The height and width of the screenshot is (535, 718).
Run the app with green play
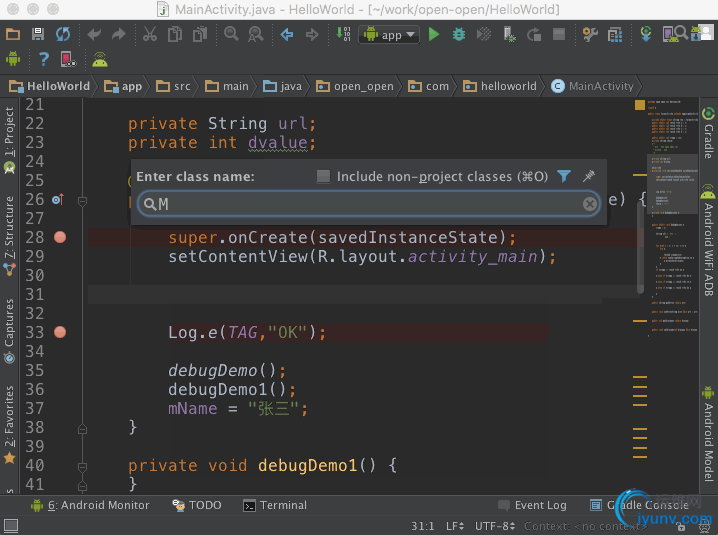point(434,34)
